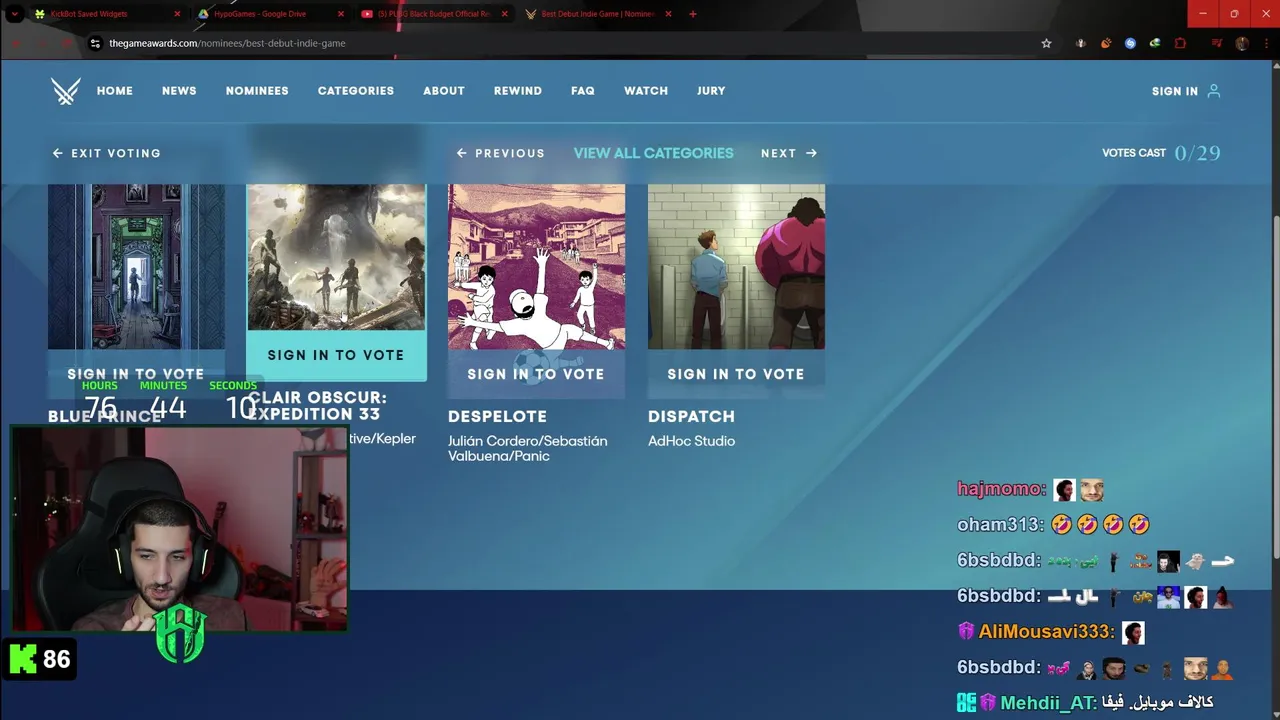Open the Rewind nav item
This screenshot has width=1280, height=720.
coord(518,91)
